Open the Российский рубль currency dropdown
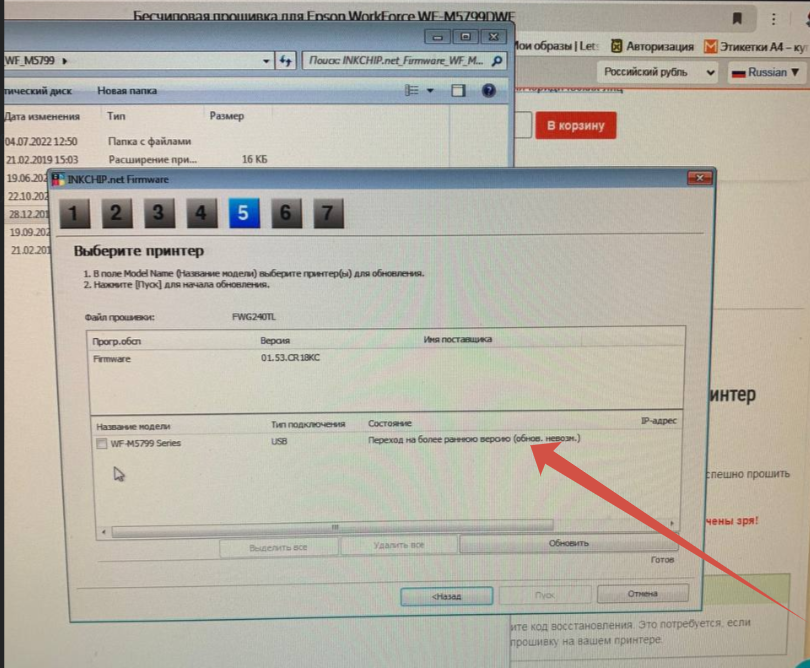The width and height of the screenshot is (810, 668). [658, 73]
